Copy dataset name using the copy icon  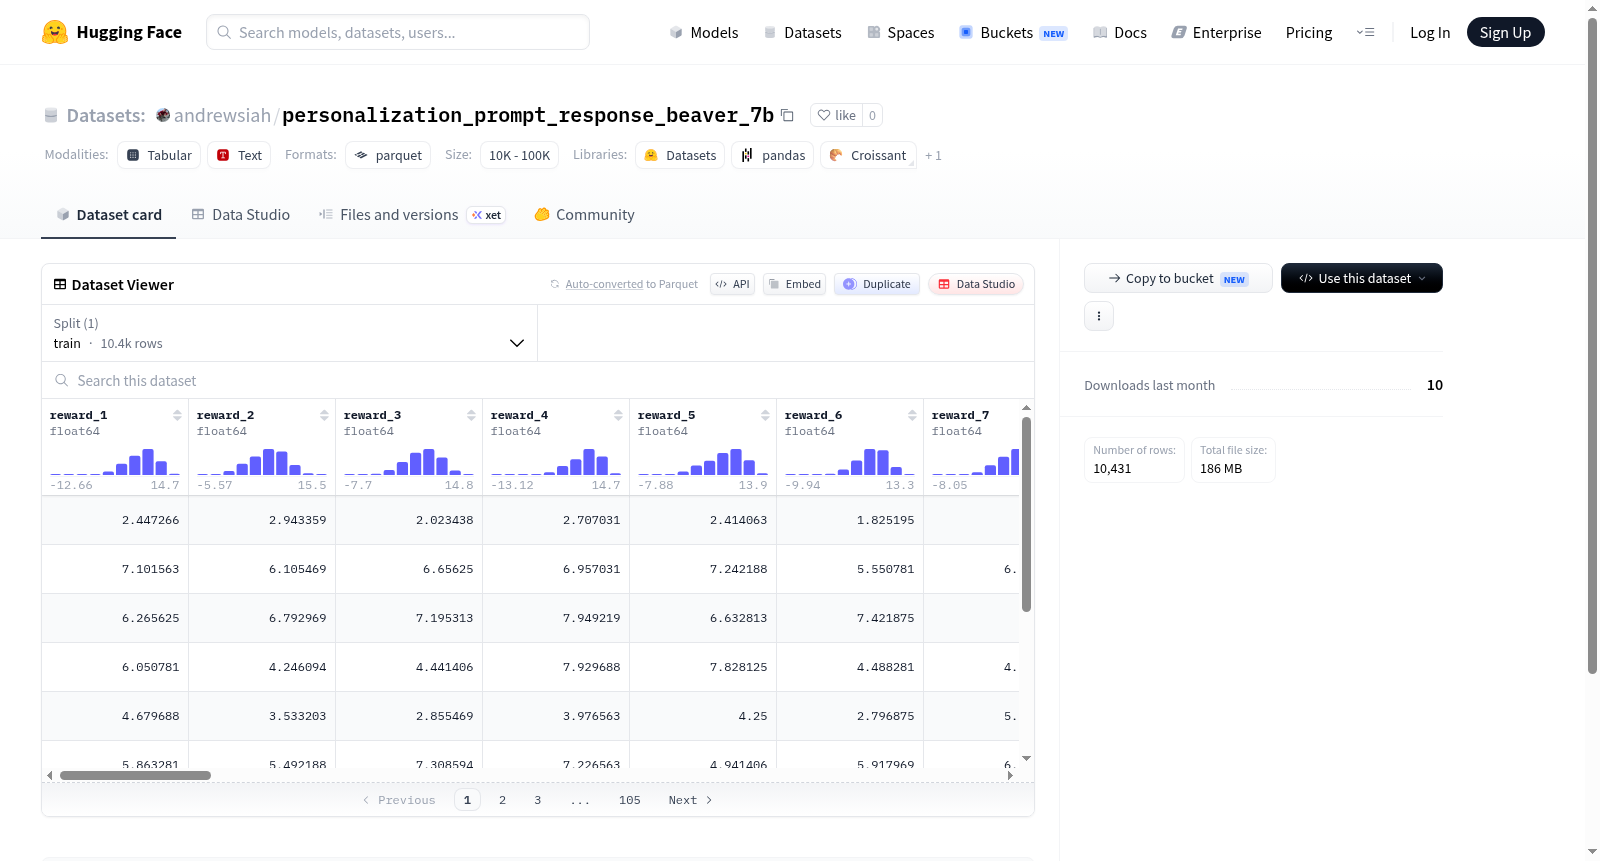[x=787, y=116]
